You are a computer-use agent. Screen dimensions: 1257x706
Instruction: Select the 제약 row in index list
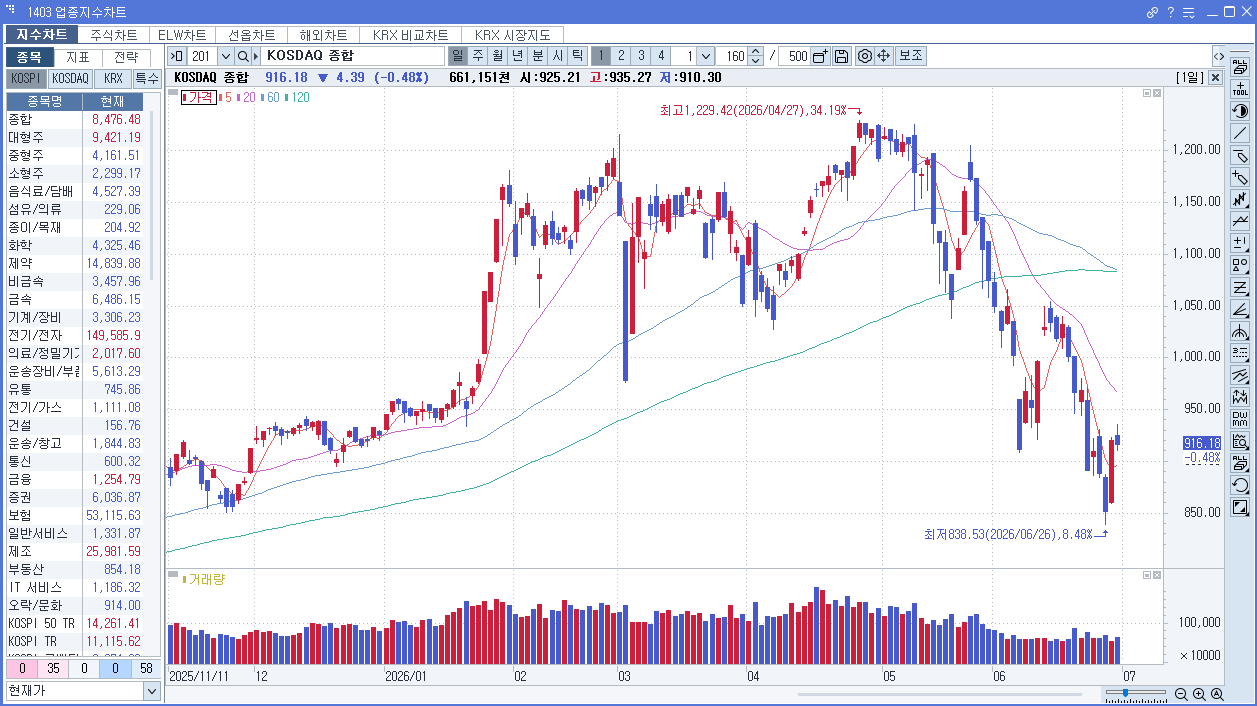click(75, 263)
